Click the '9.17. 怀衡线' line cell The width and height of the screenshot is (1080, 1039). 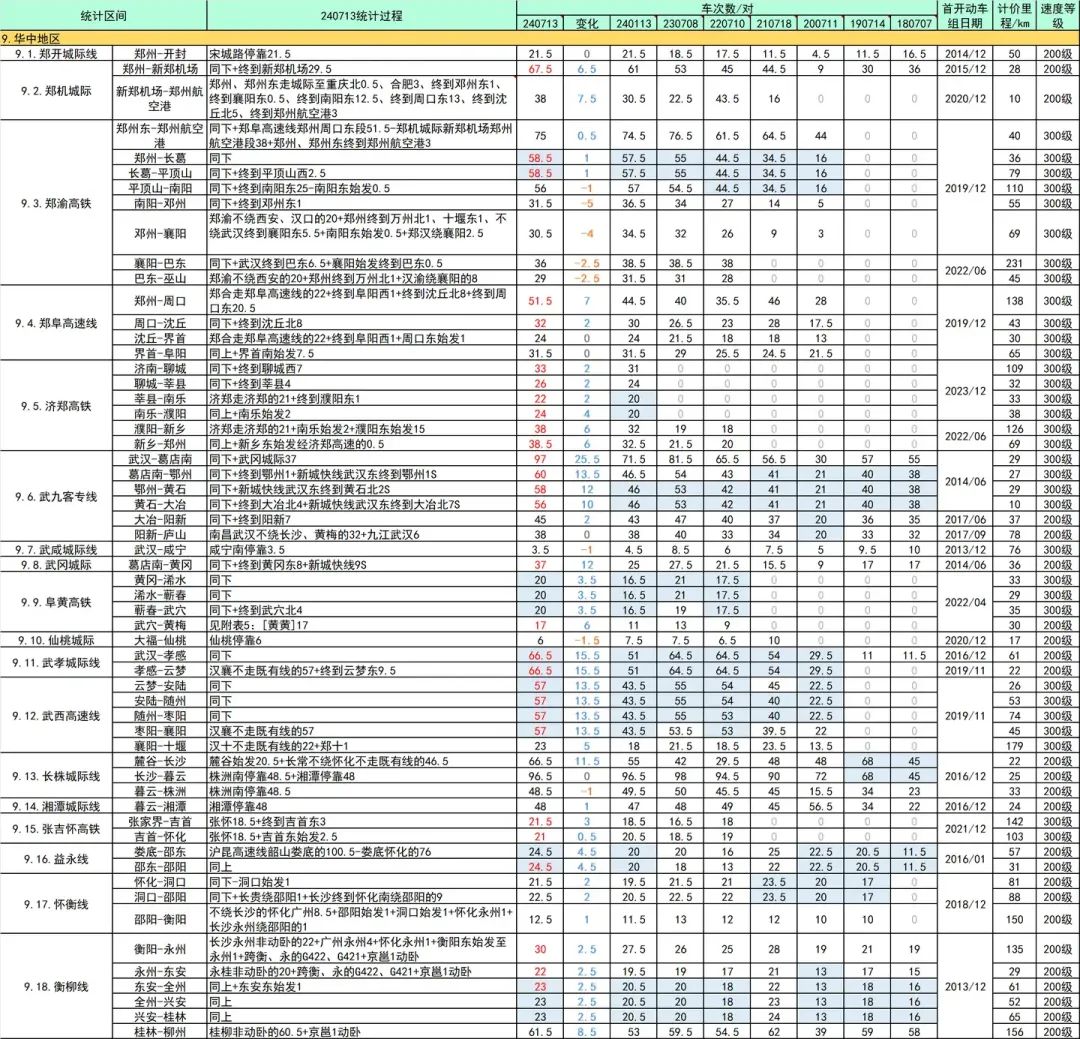point(56,904)
